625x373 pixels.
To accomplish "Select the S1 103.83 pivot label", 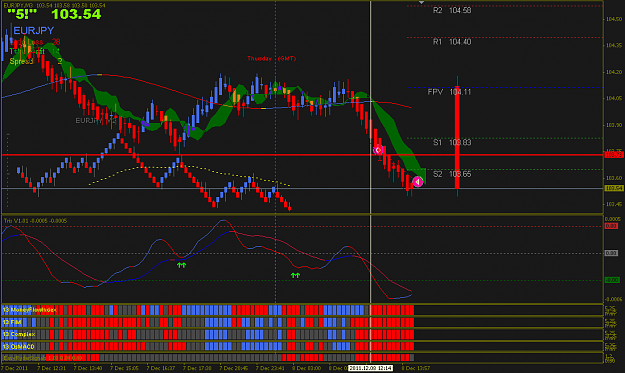I will pyautogui.click(x=452, y=142).
